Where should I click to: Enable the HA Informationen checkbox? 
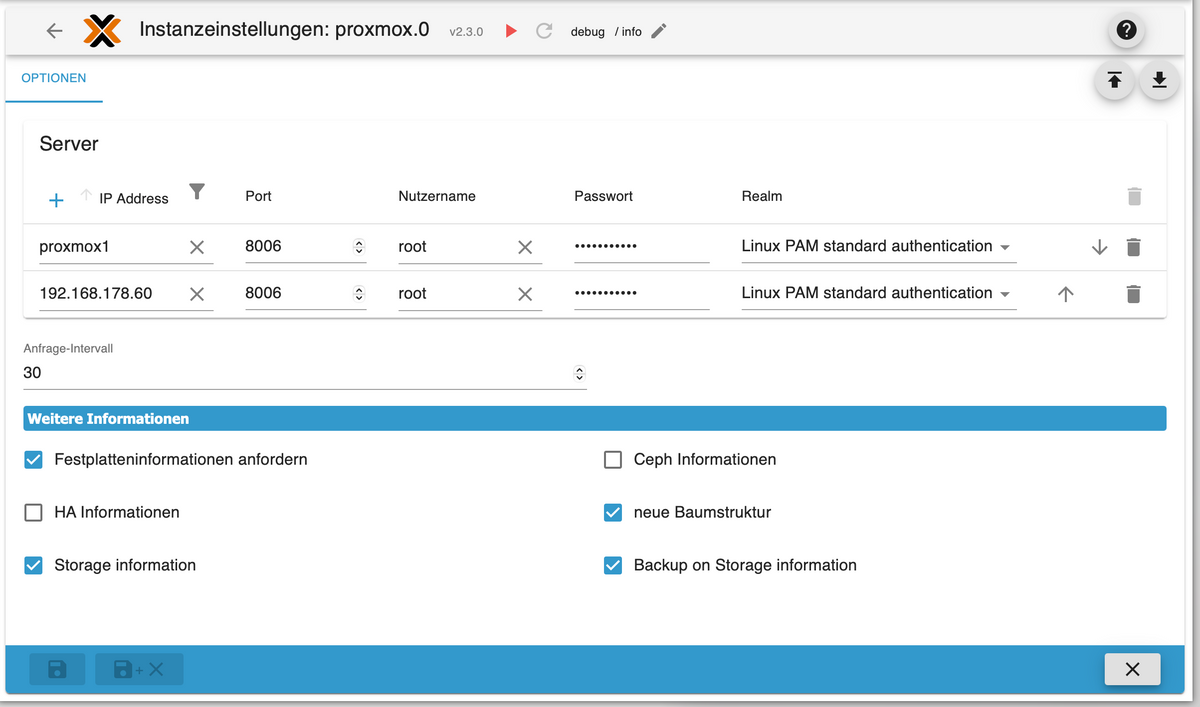(34, 513)
